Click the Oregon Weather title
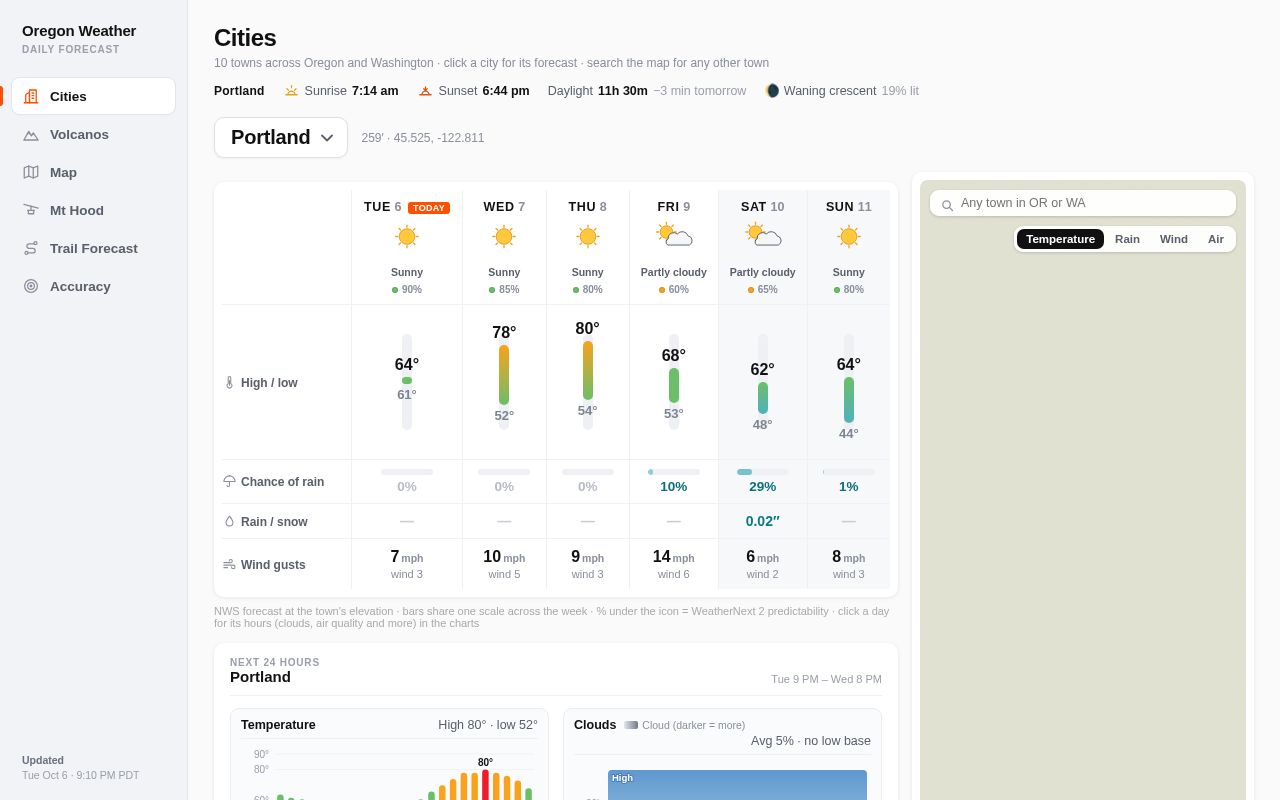 point(79,31)
